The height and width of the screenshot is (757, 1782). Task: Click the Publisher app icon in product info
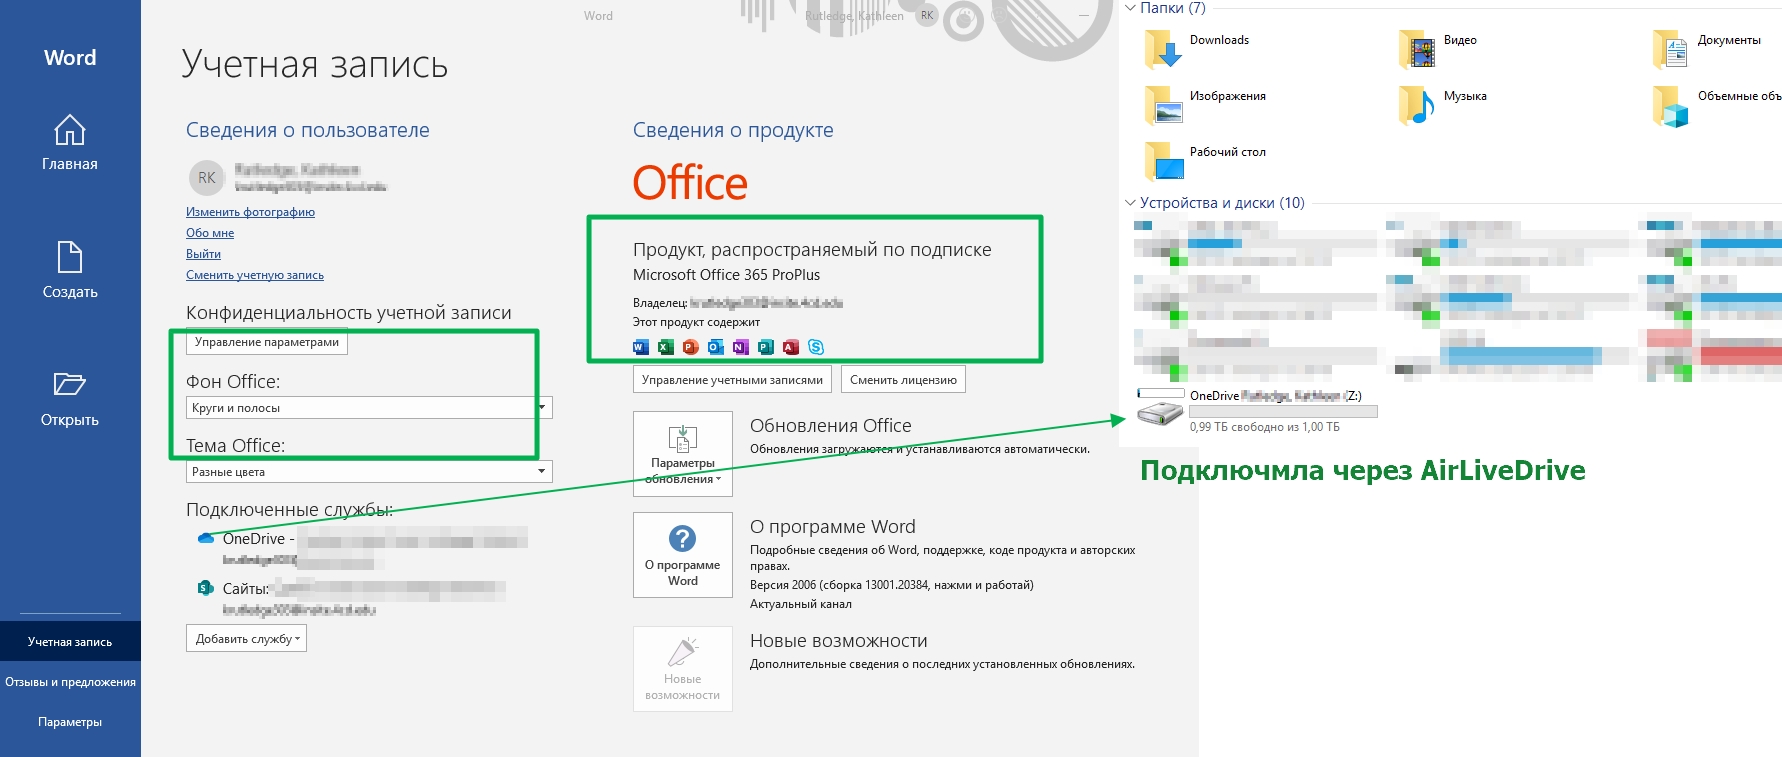click(766, 347)
